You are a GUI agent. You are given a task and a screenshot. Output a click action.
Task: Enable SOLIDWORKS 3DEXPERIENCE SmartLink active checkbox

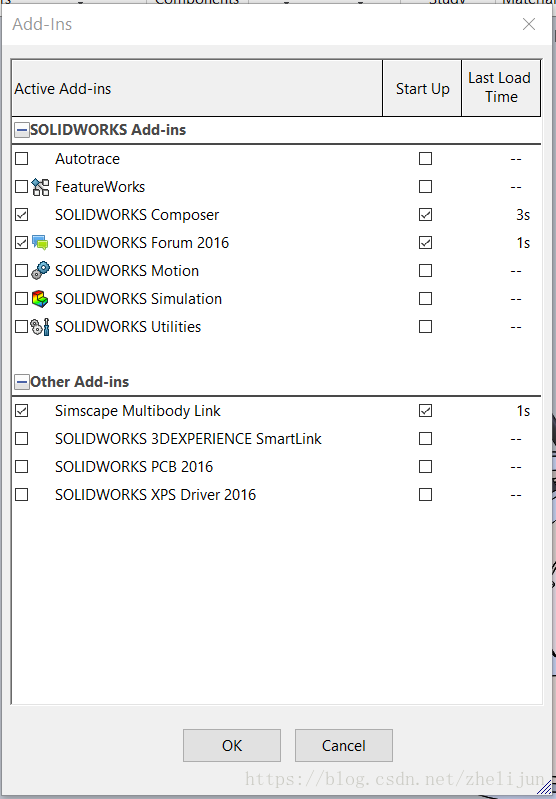tap(21, 438)
